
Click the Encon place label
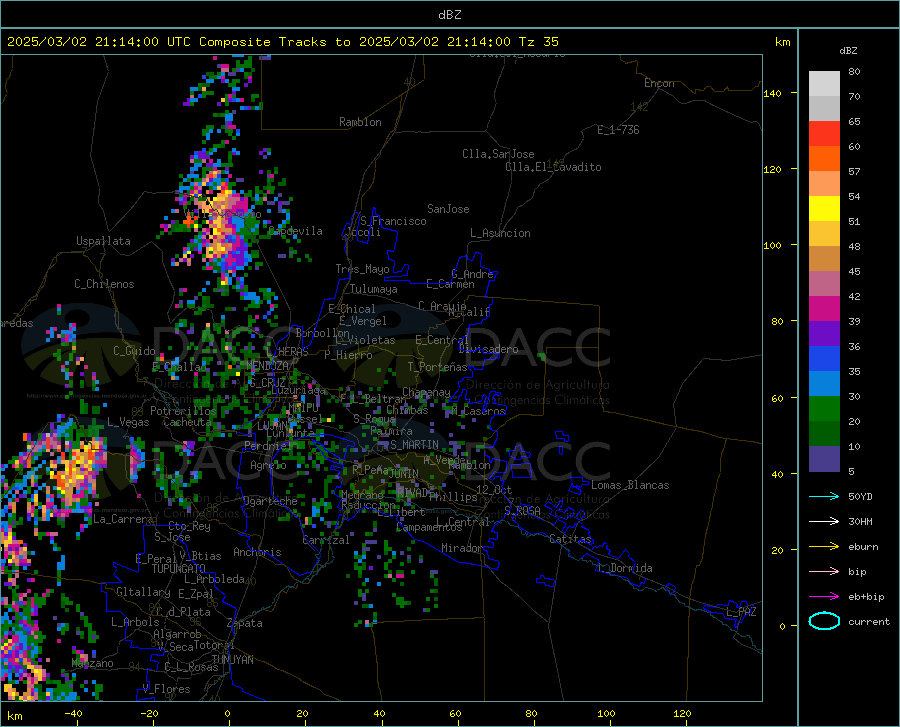659,83
